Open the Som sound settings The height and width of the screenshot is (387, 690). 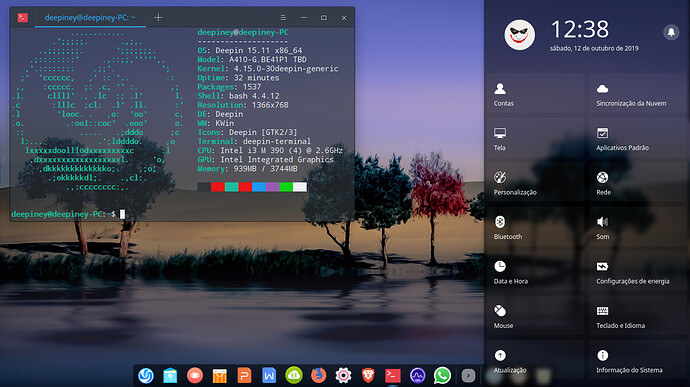[x=637, y=228]
